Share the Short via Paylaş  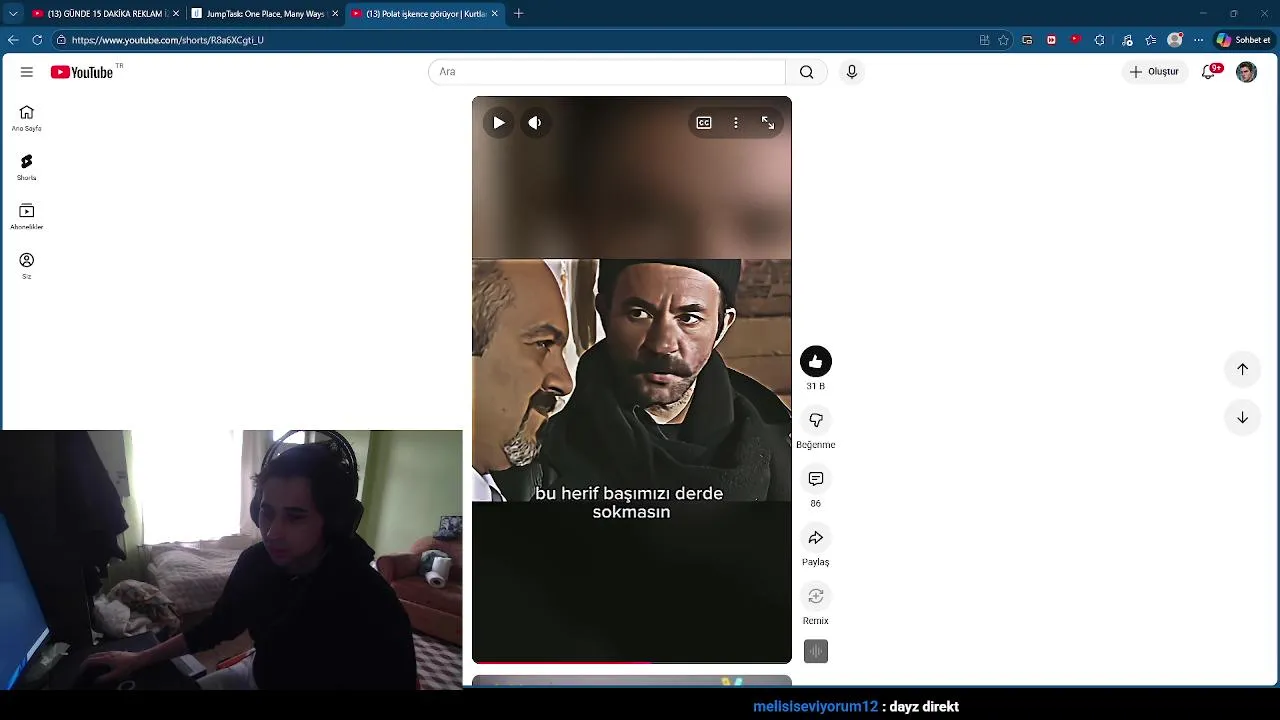point(816,538)
